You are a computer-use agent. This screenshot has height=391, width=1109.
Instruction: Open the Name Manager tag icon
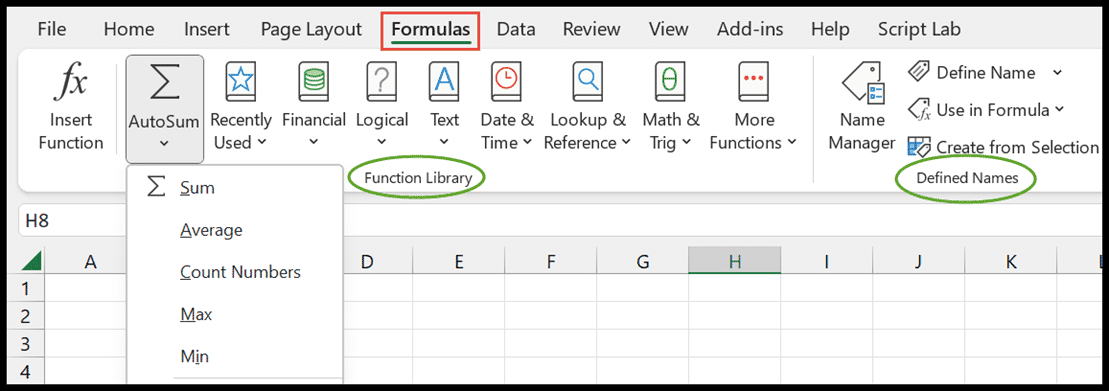(861, 83)
